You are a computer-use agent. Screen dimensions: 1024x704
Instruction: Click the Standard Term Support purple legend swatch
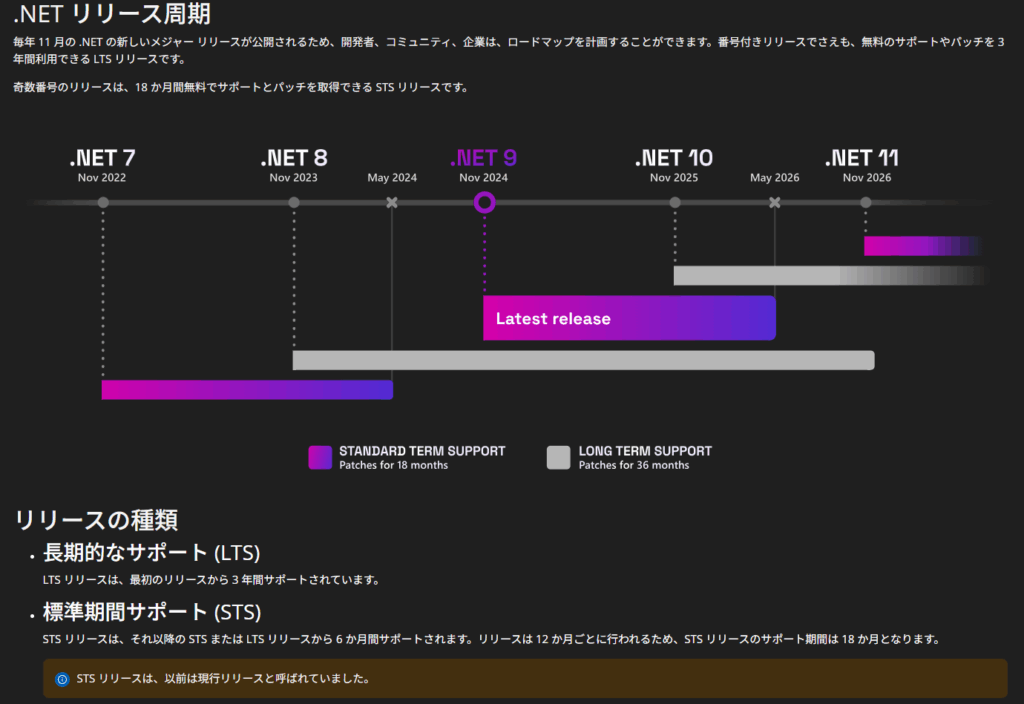320,457
